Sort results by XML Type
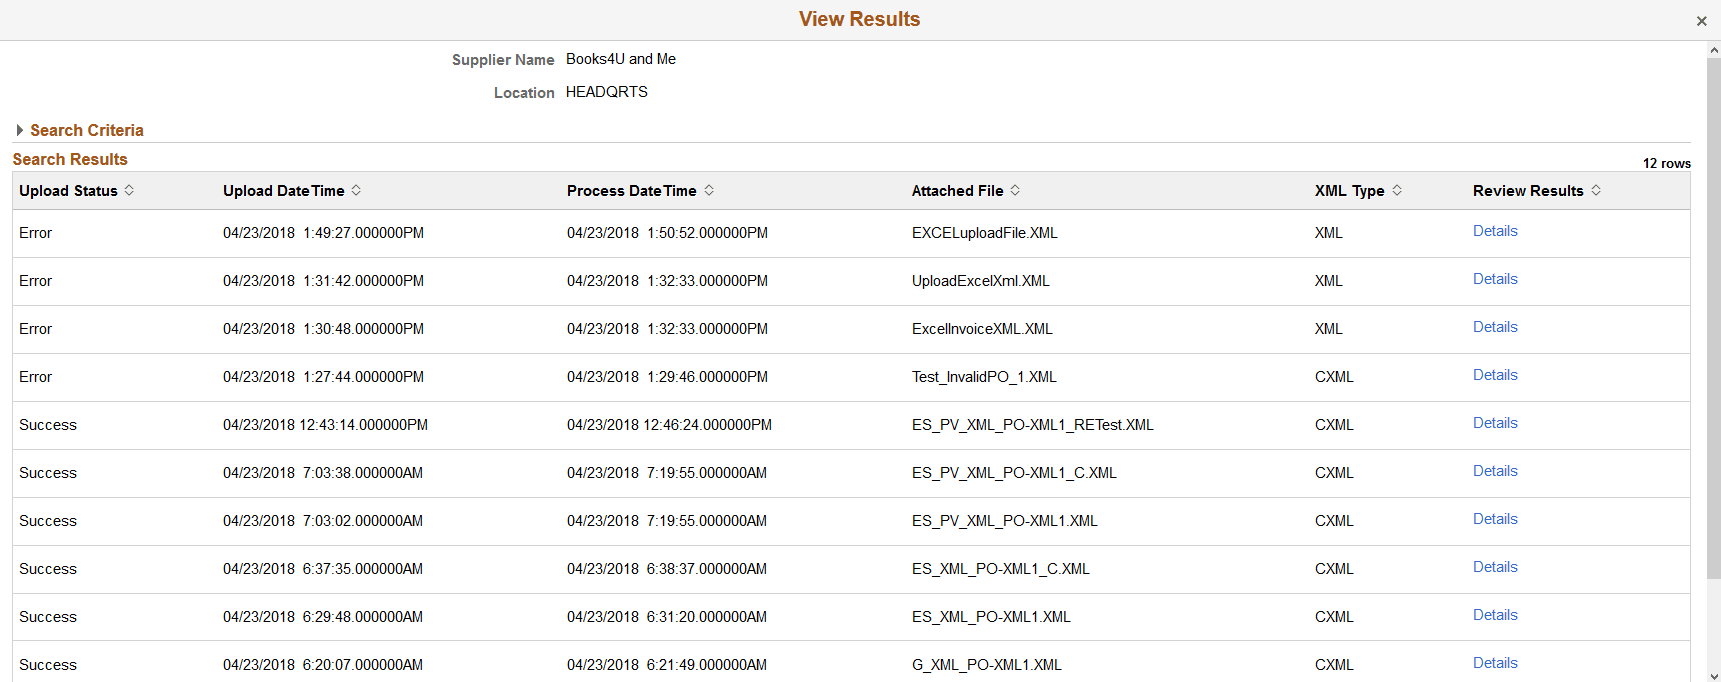This screenshot has height=682, width=1721. [x=1397, y=190]
